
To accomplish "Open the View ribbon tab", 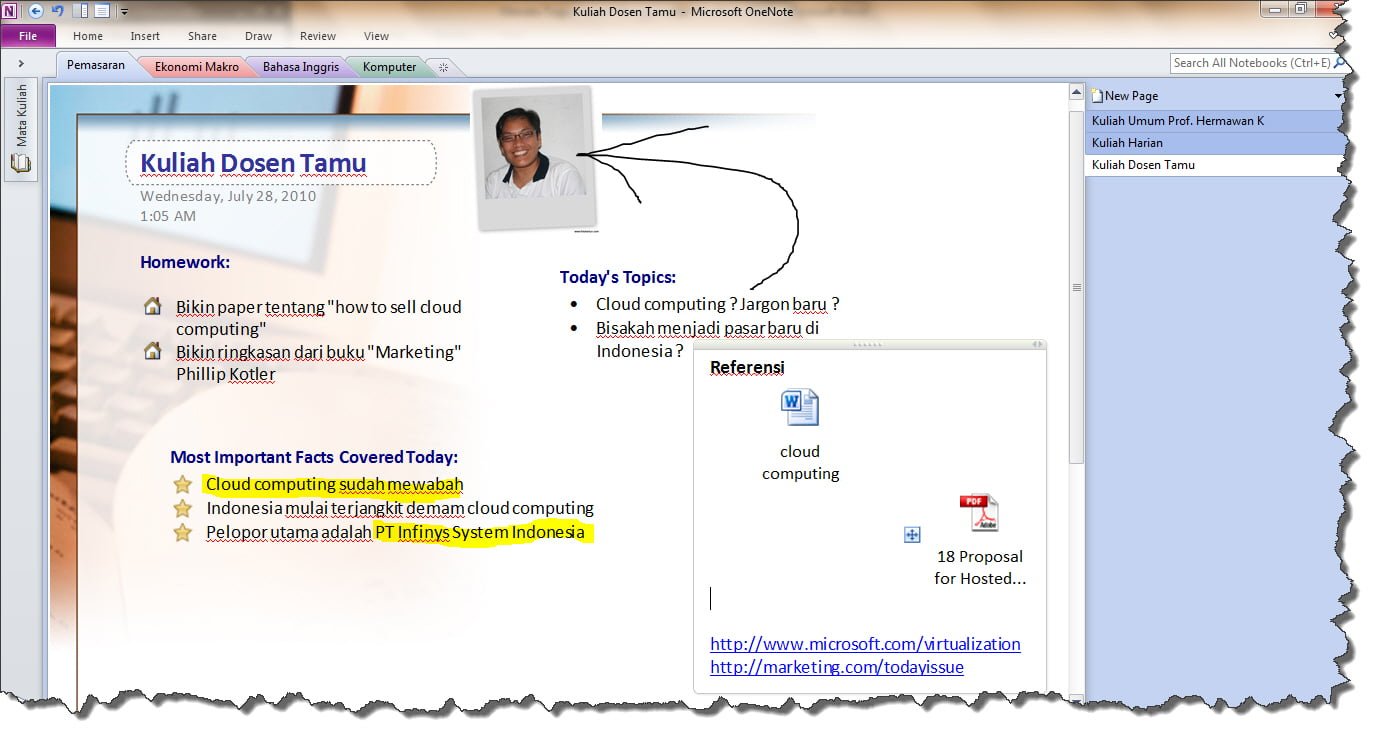I will pos(376,36).
